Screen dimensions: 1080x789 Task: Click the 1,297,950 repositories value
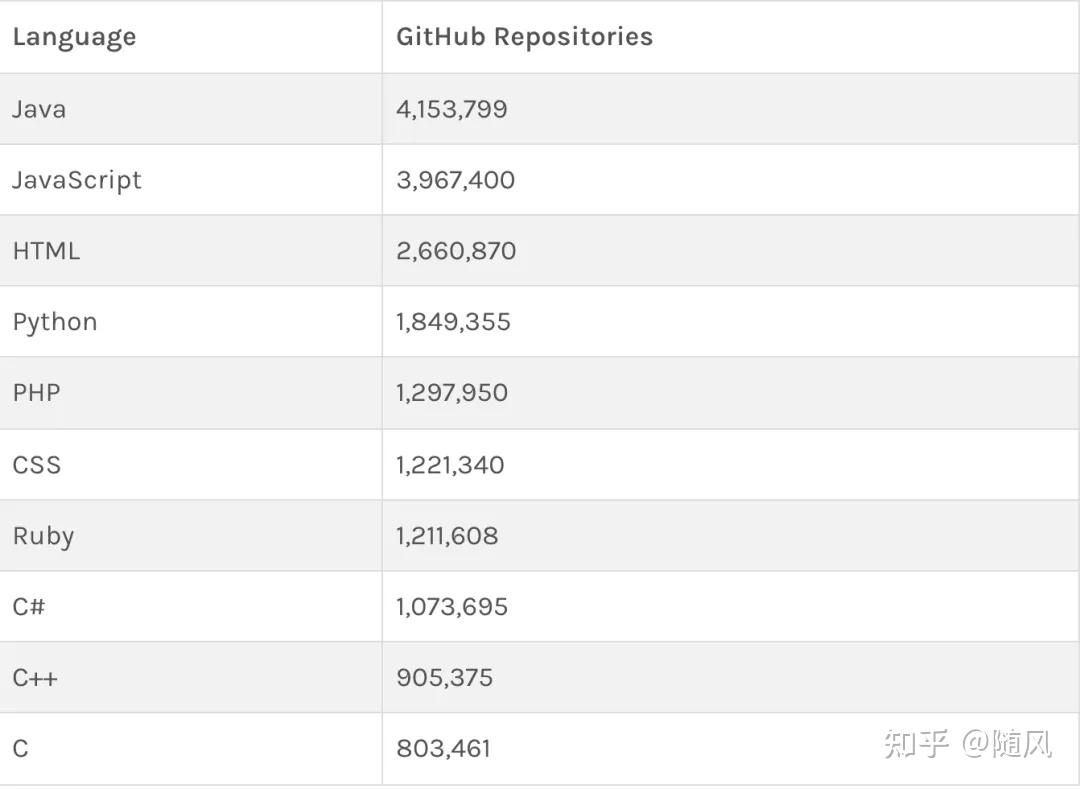(x=452, y=393)
